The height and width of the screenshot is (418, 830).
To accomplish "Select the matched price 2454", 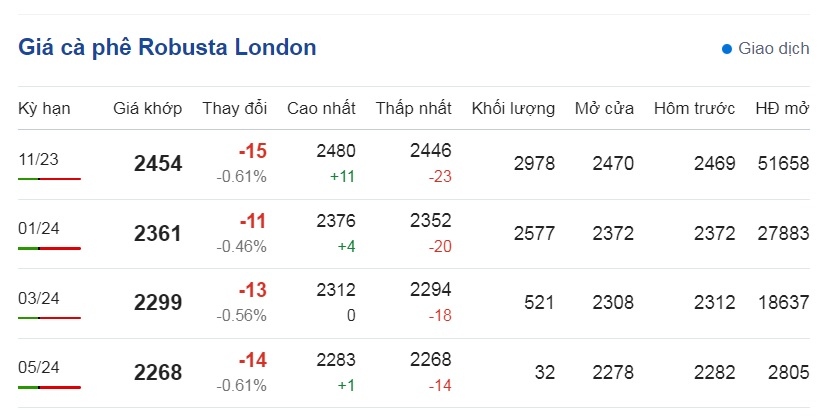I will click(158, 163).
